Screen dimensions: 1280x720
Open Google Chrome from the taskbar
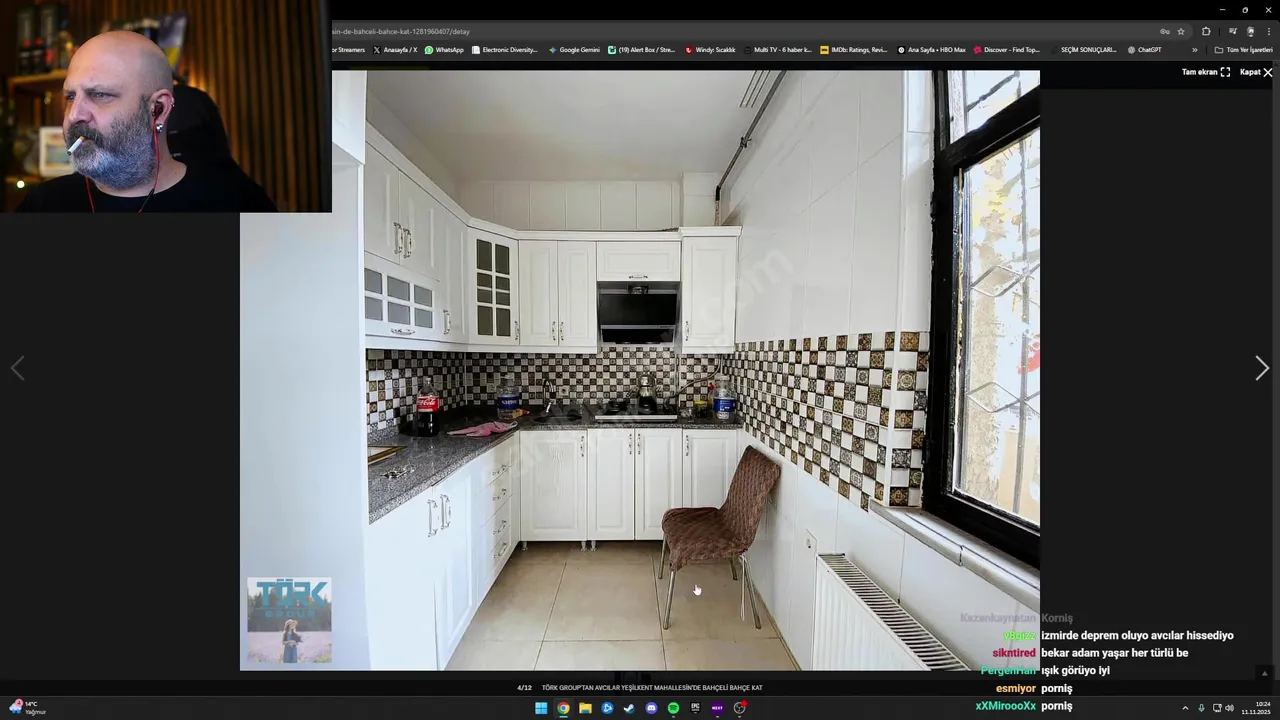point(563,708)
